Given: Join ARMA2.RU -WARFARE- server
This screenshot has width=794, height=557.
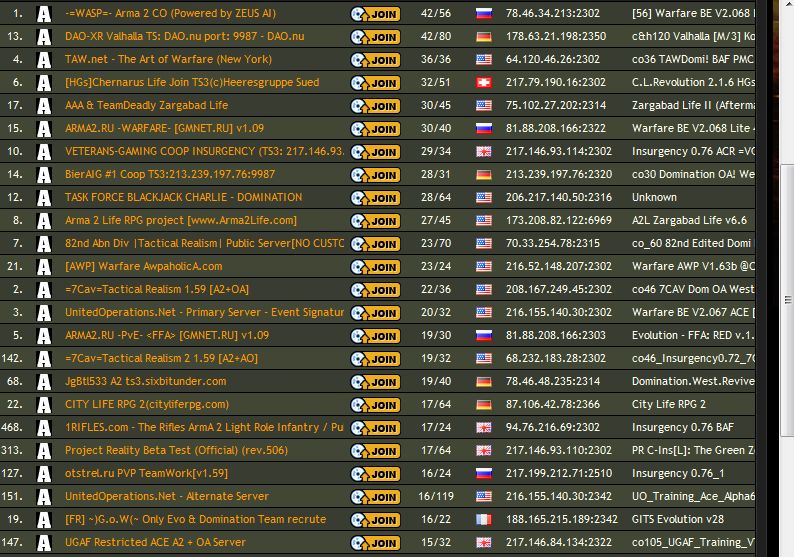Looking at the screenshot, I should coord(375,129).
